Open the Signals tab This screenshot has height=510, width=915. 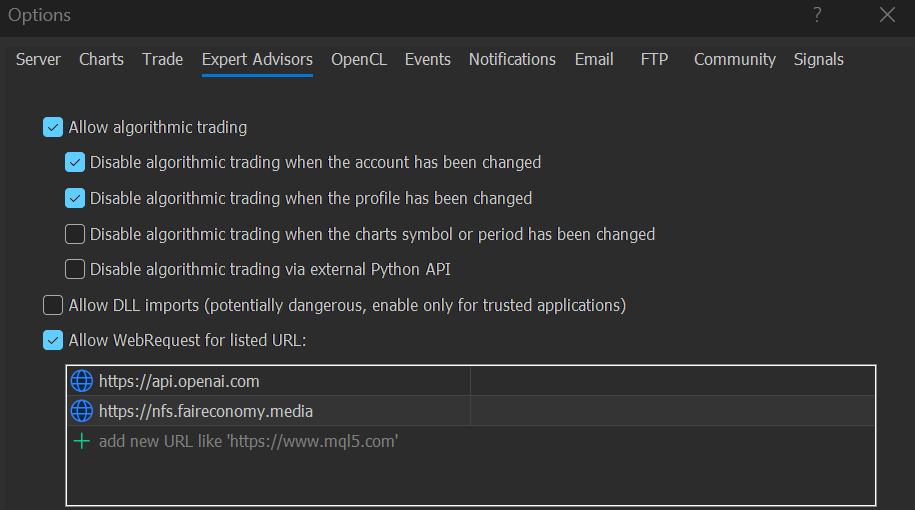819,60
